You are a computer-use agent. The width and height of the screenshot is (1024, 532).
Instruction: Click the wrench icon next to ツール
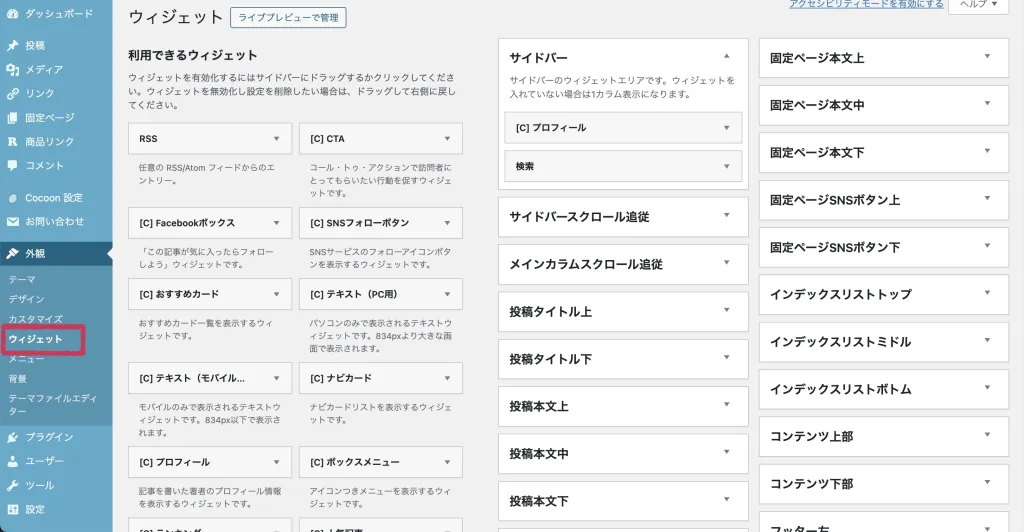tap(12, 485)
